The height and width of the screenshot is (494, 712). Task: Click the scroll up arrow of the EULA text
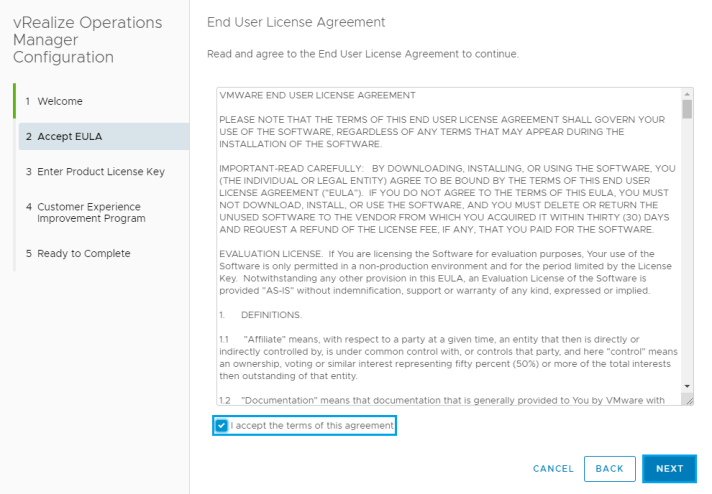click(687, 93)
